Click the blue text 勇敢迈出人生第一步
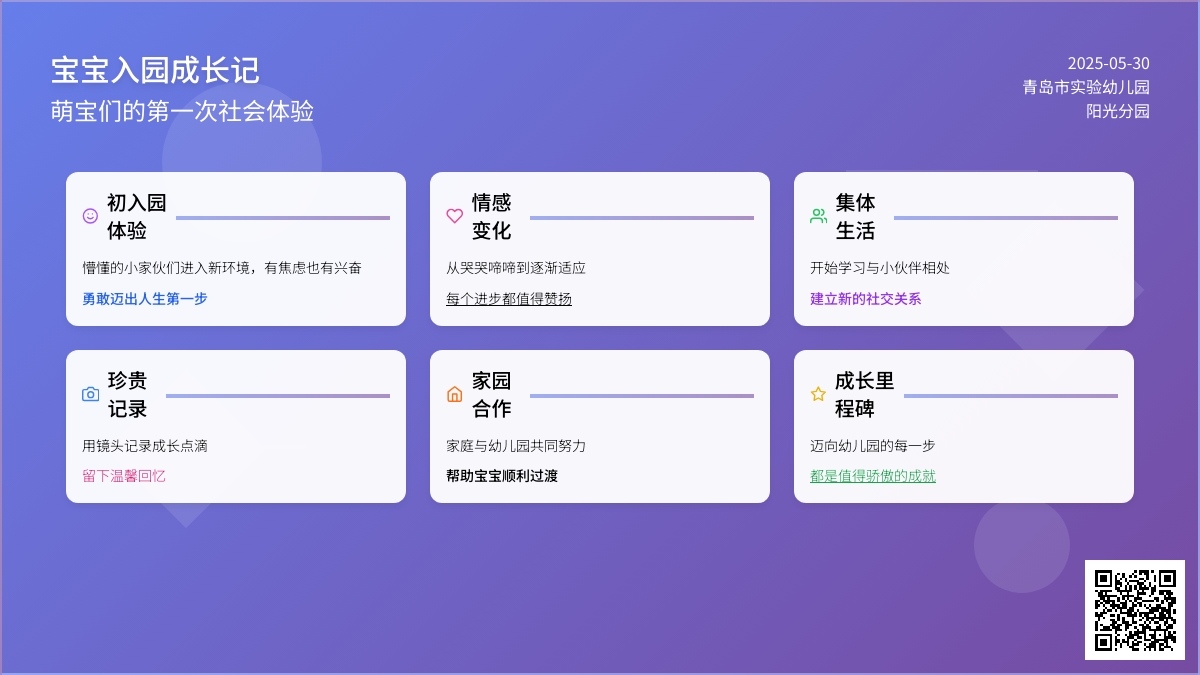 (x=145, y=298)
